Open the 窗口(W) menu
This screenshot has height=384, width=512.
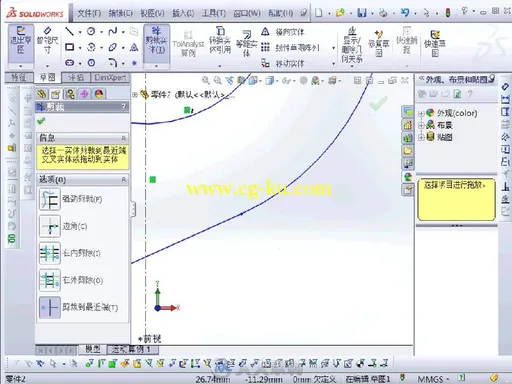pyautogui.click(x=247, y=13)
